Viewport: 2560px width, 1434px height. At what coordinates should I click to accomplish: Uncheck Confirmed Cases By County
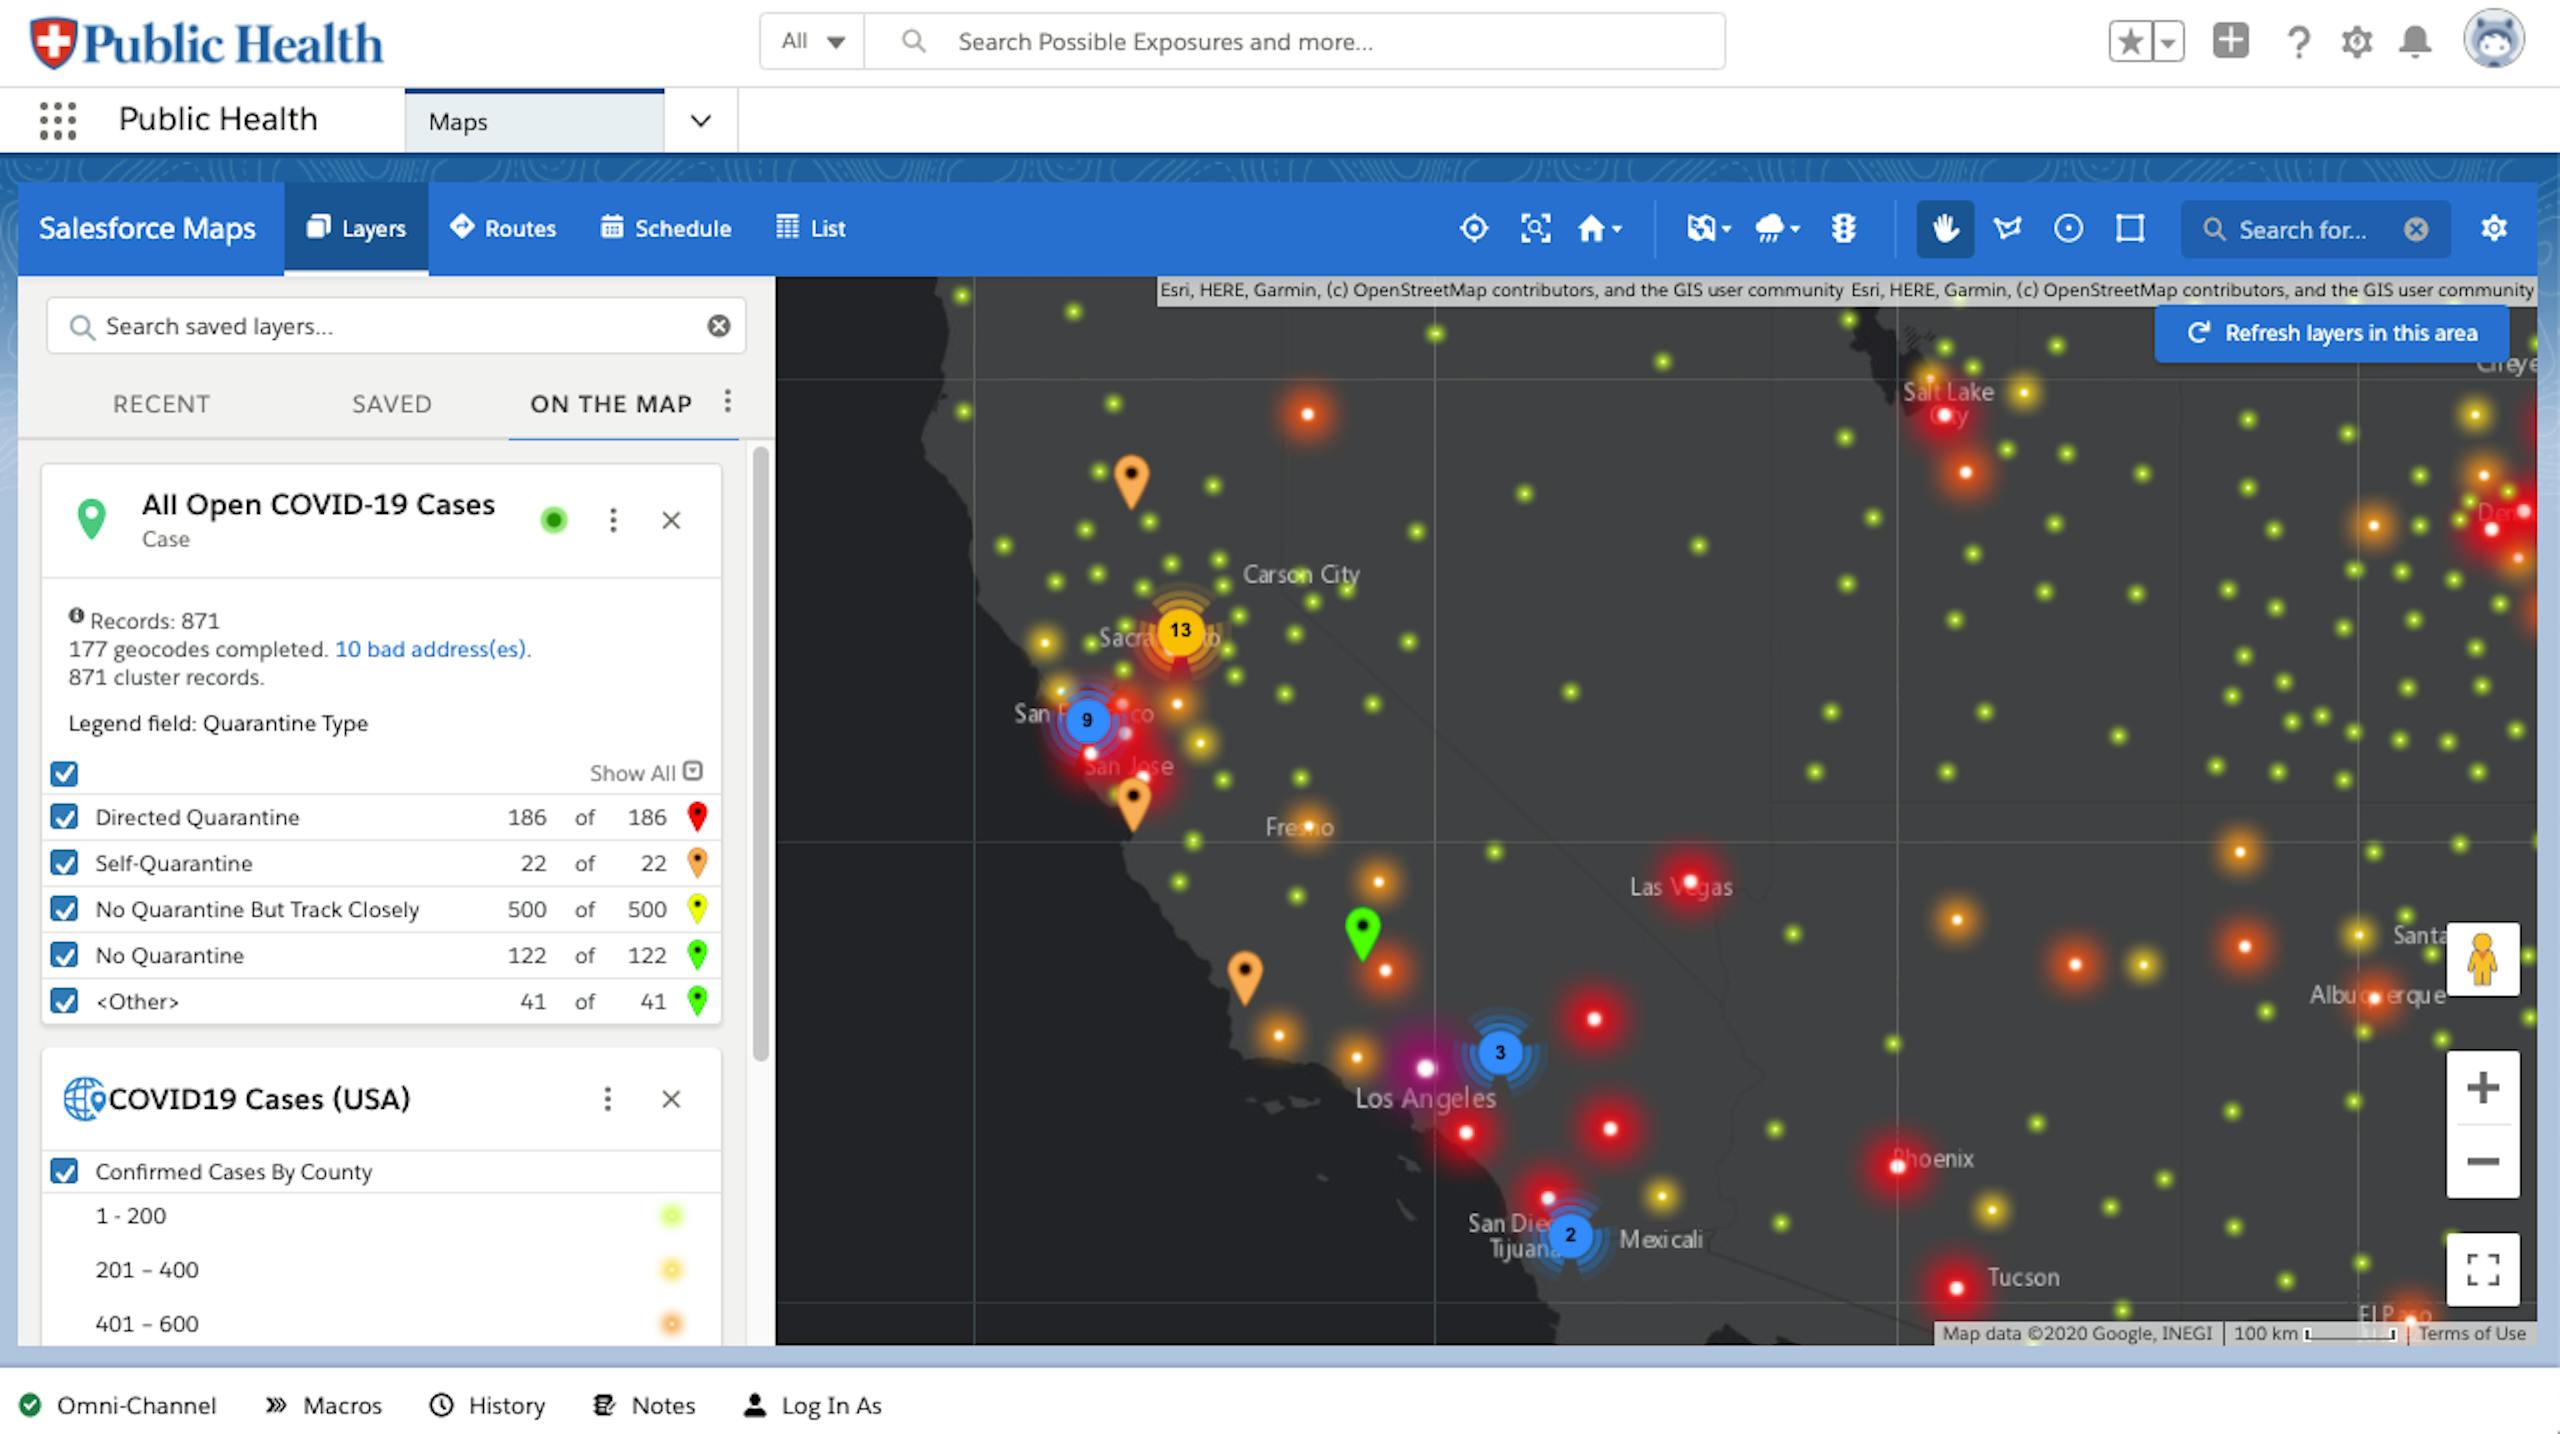pyautogui.click(x=65, y=1171)
